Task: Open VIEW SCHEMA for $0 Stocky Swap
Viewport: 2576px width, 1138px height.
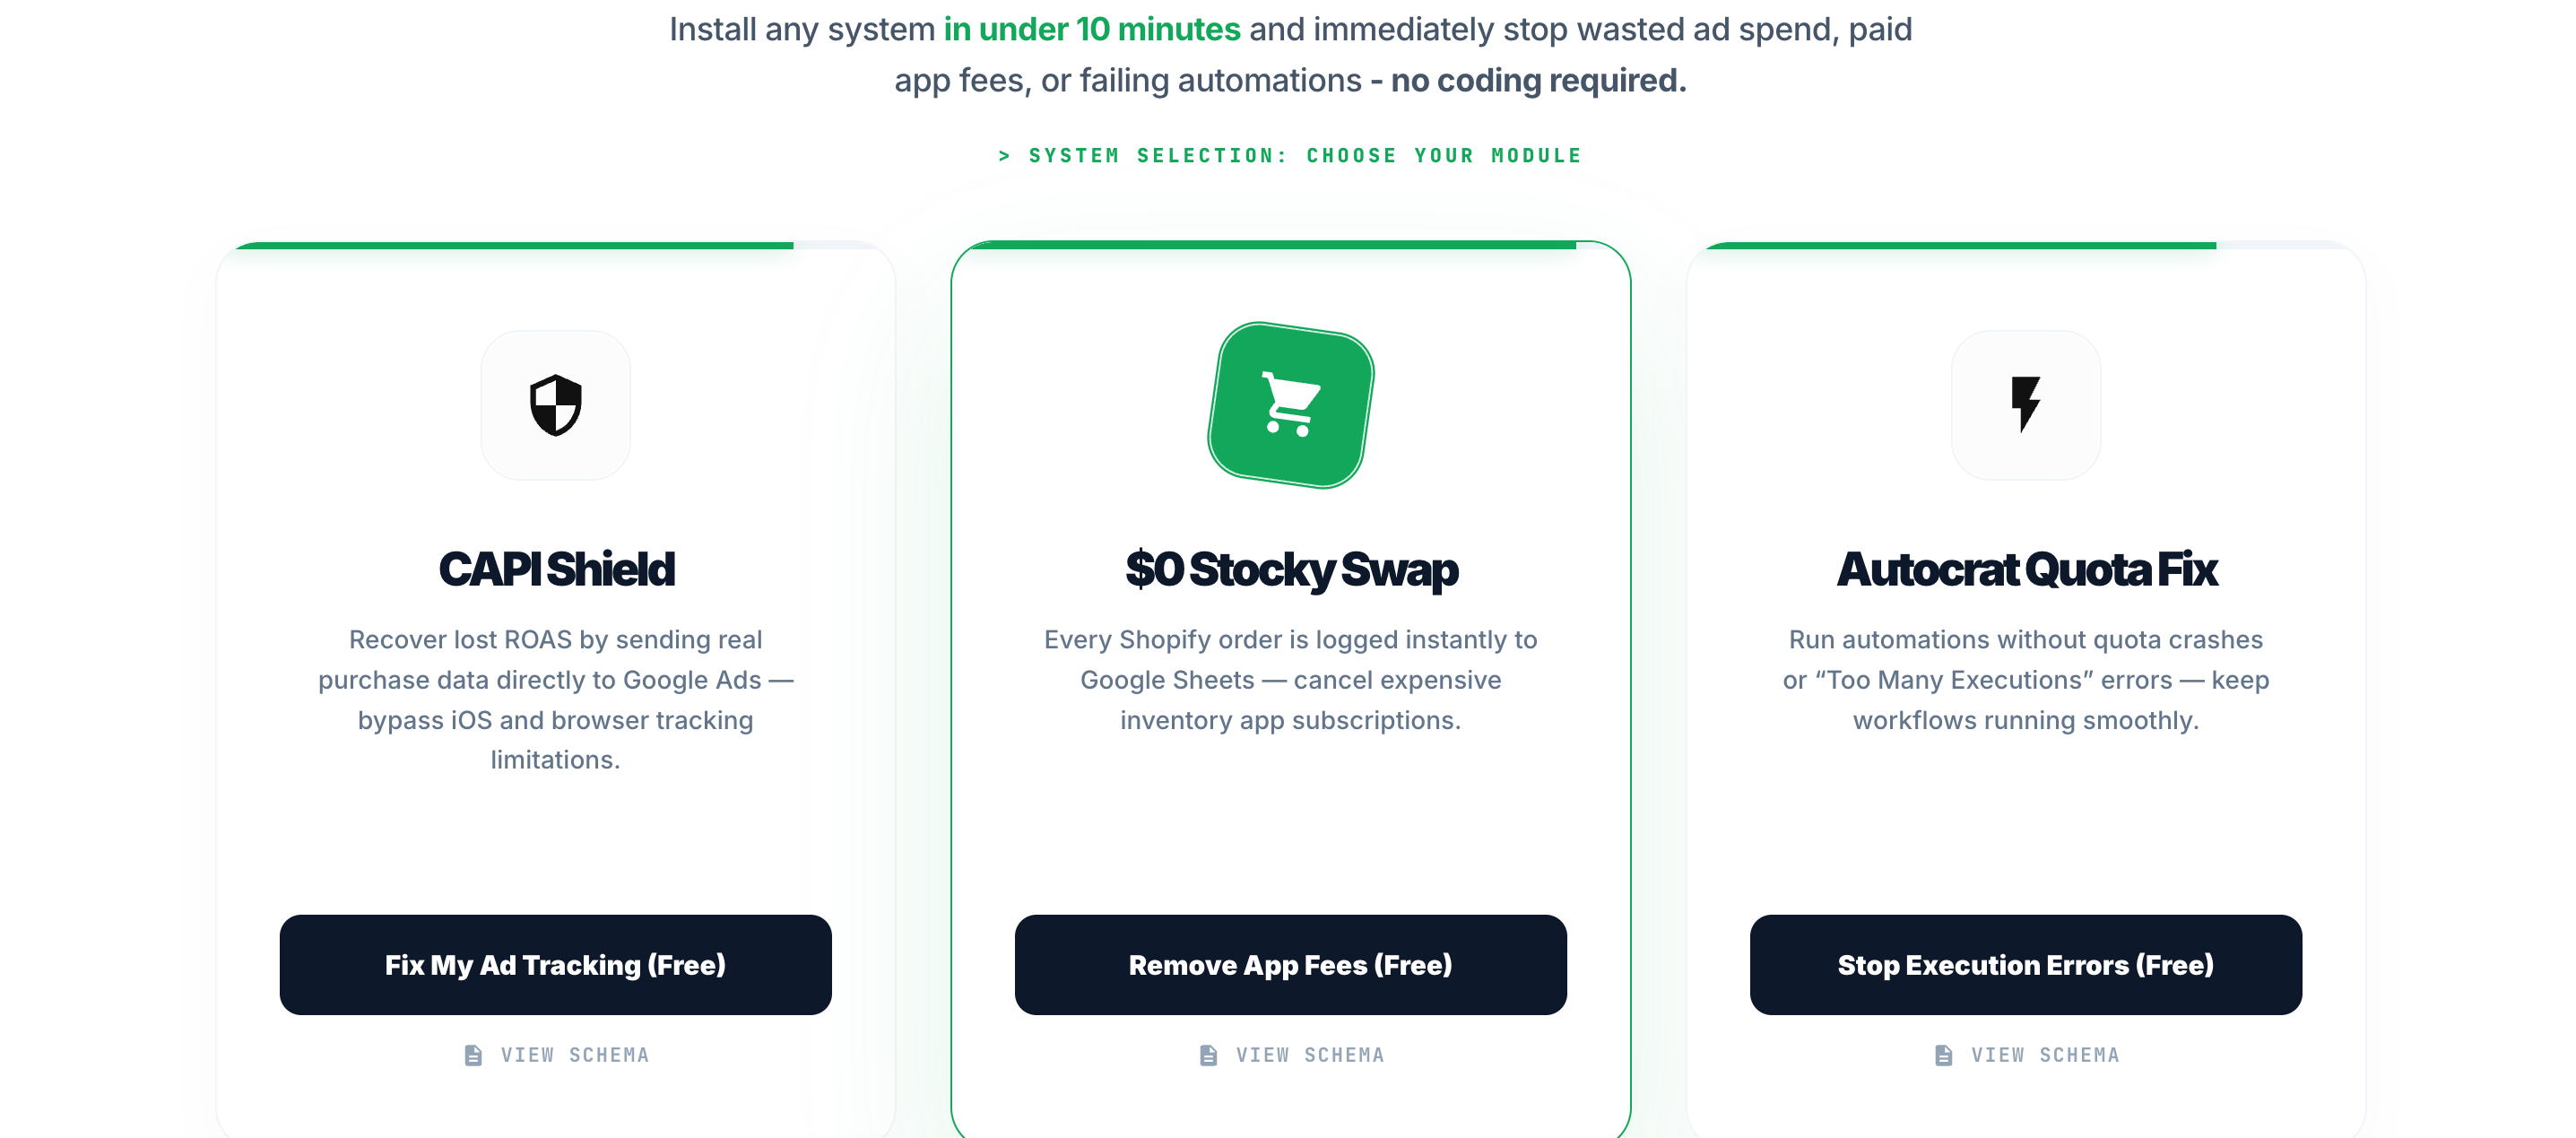Action: click(x=1310, y=1054)
